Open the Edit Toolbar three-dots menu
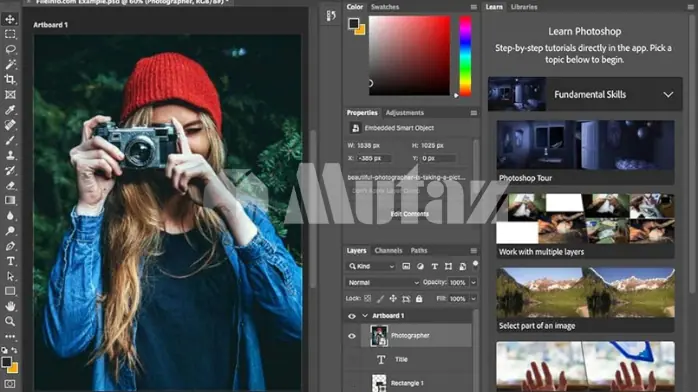698x392 pixels. pyautogui.click(x=10, y=336)
